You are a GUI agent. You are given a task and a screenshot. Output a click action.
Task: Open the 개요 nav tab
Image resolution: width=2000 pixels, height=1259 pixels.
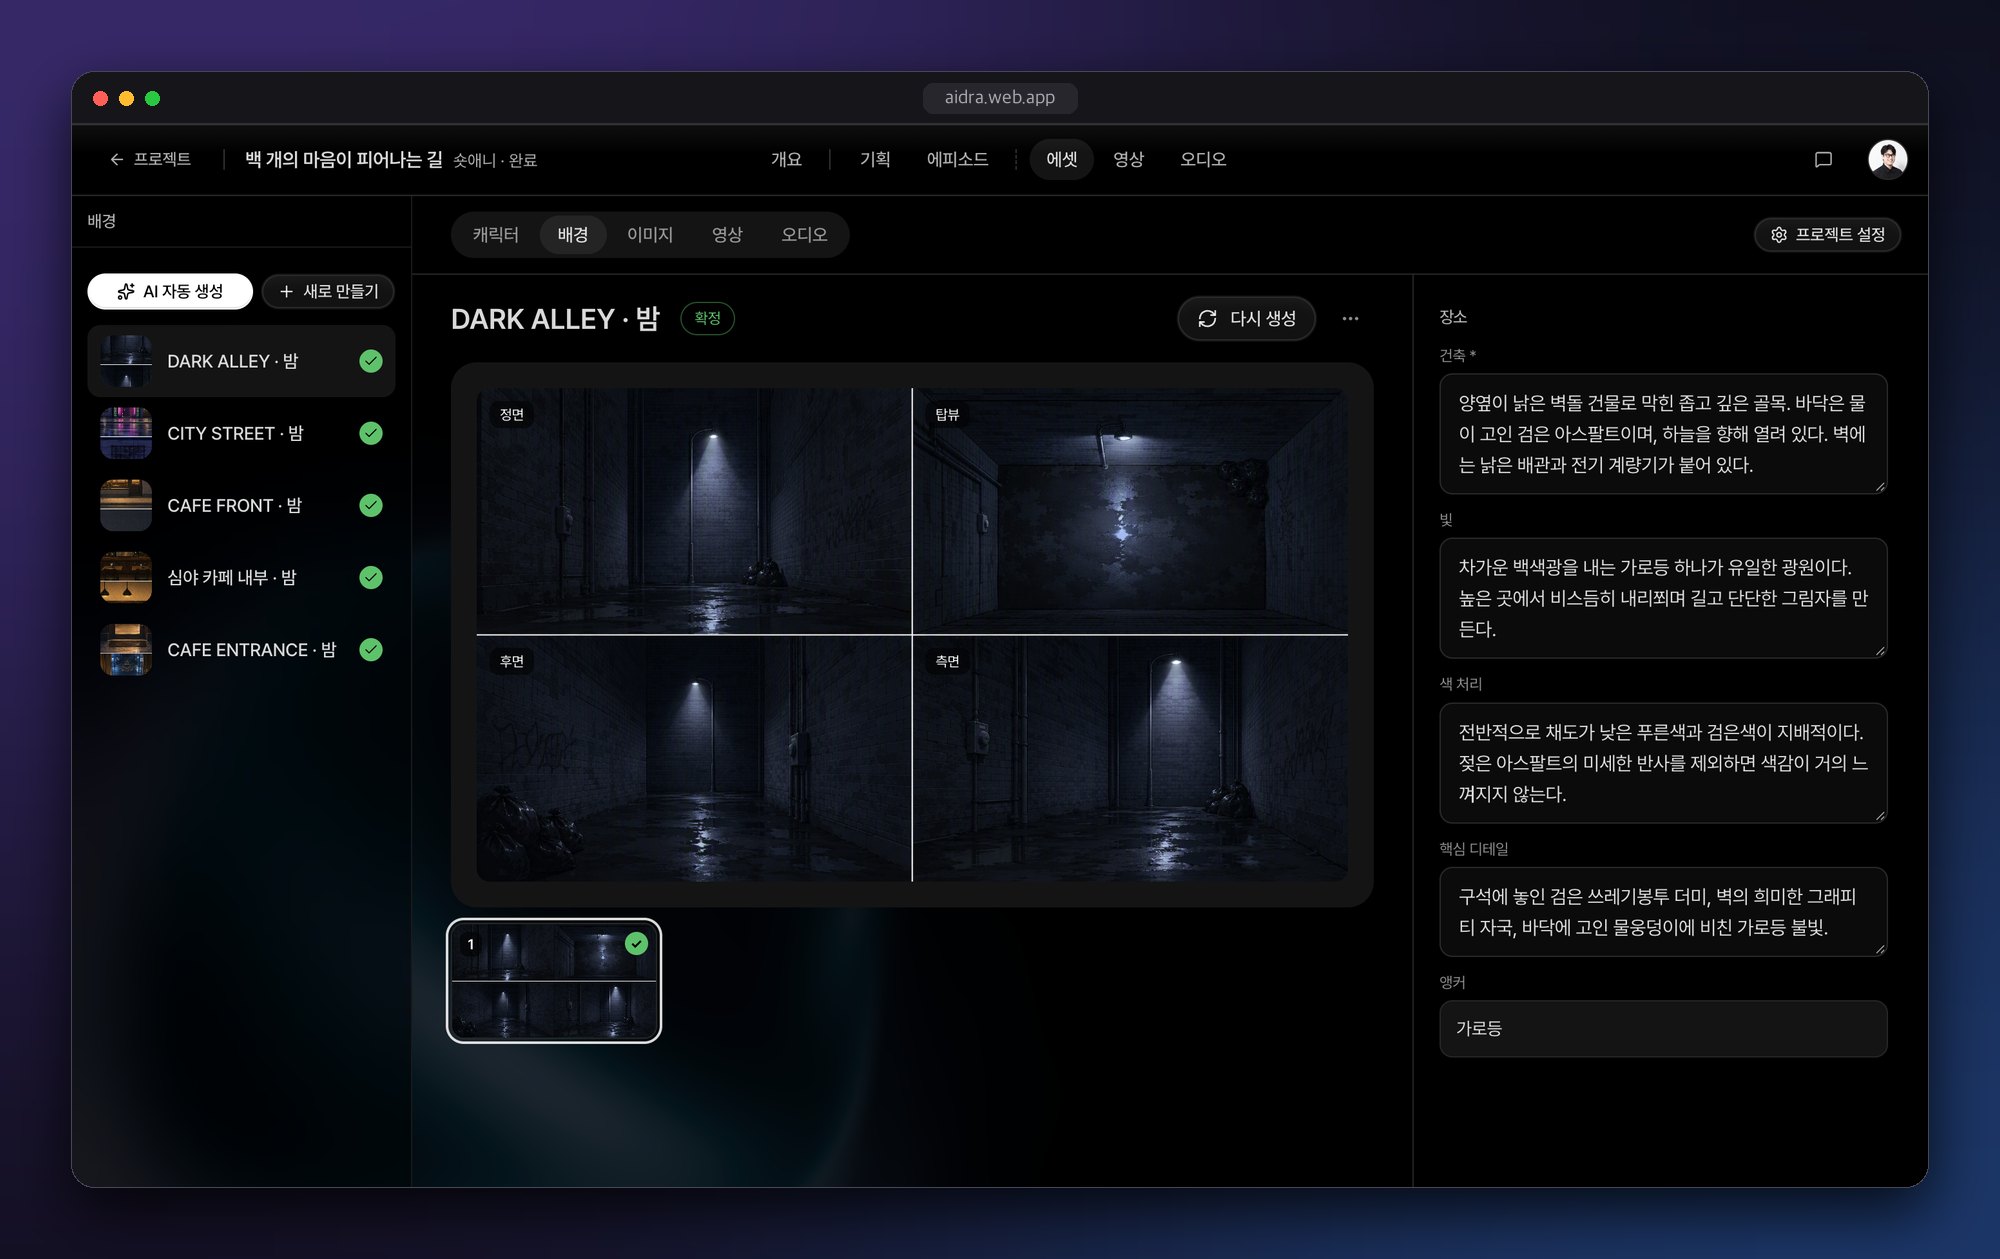(786, 160)
